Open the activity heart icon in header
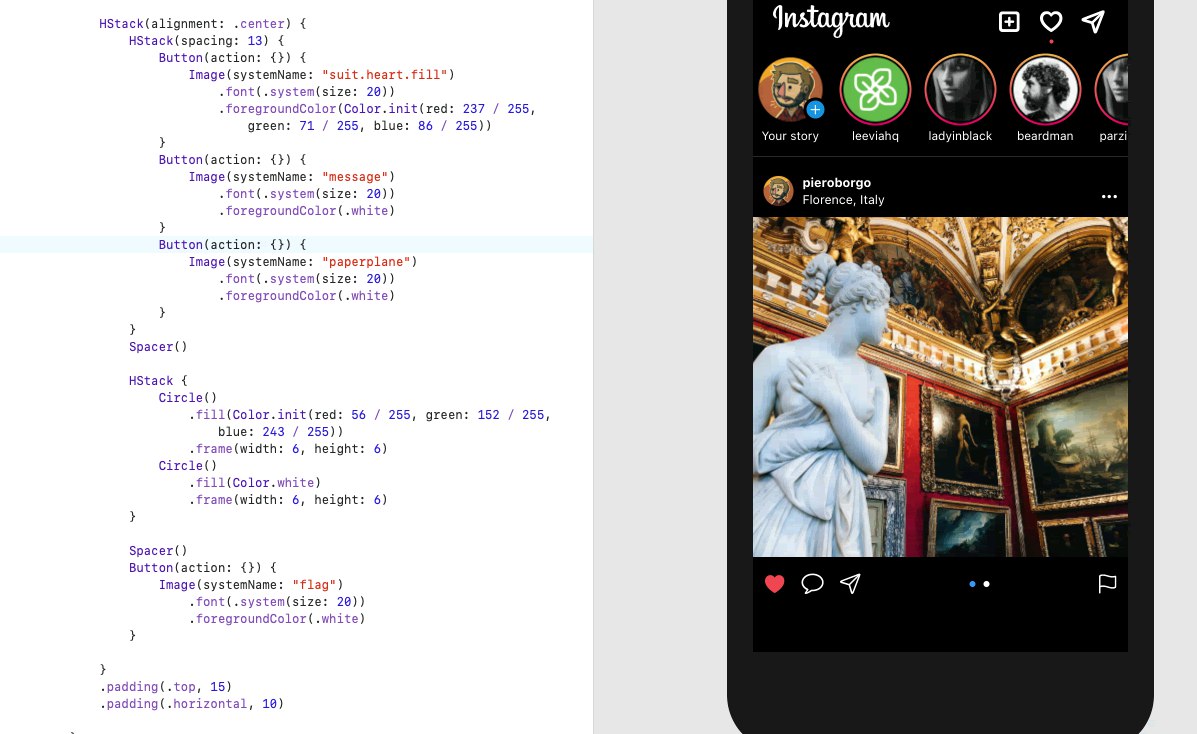 pyautogui.click(x=1051, y=21)
